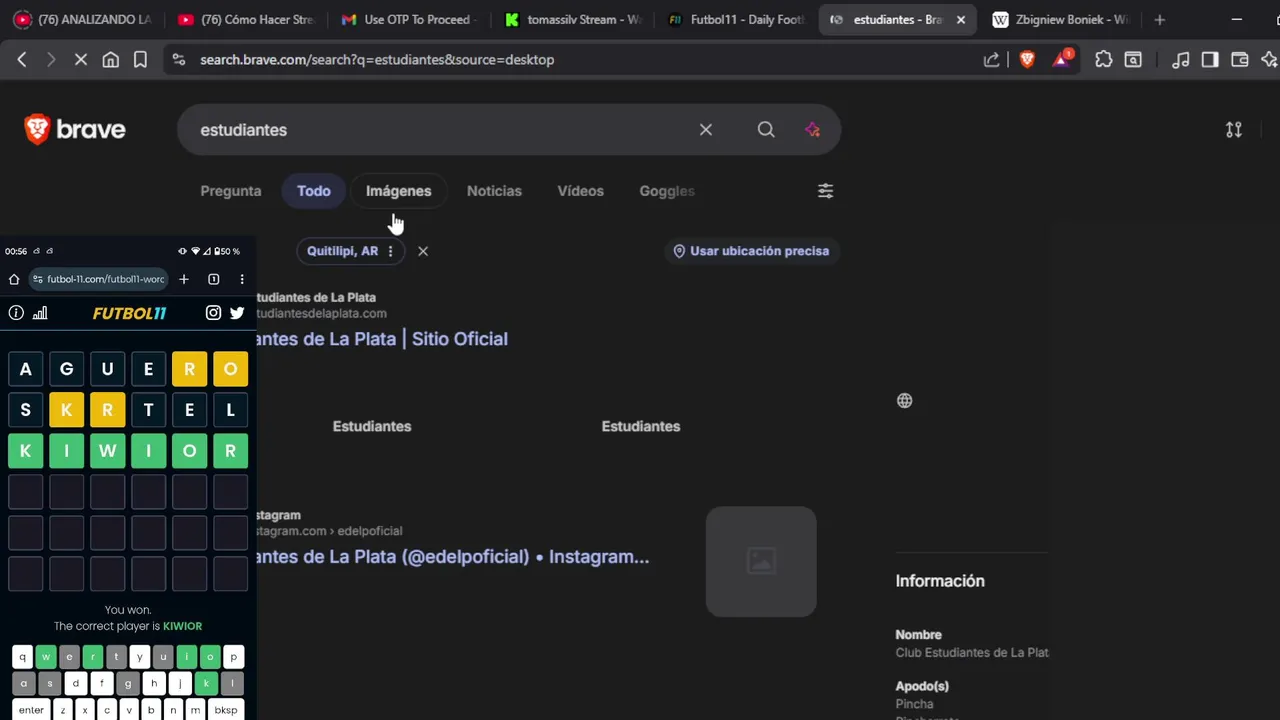Open the extensions puzzle-piece menu
The width and height of the screenshot is (1280, 720).
1104,60
